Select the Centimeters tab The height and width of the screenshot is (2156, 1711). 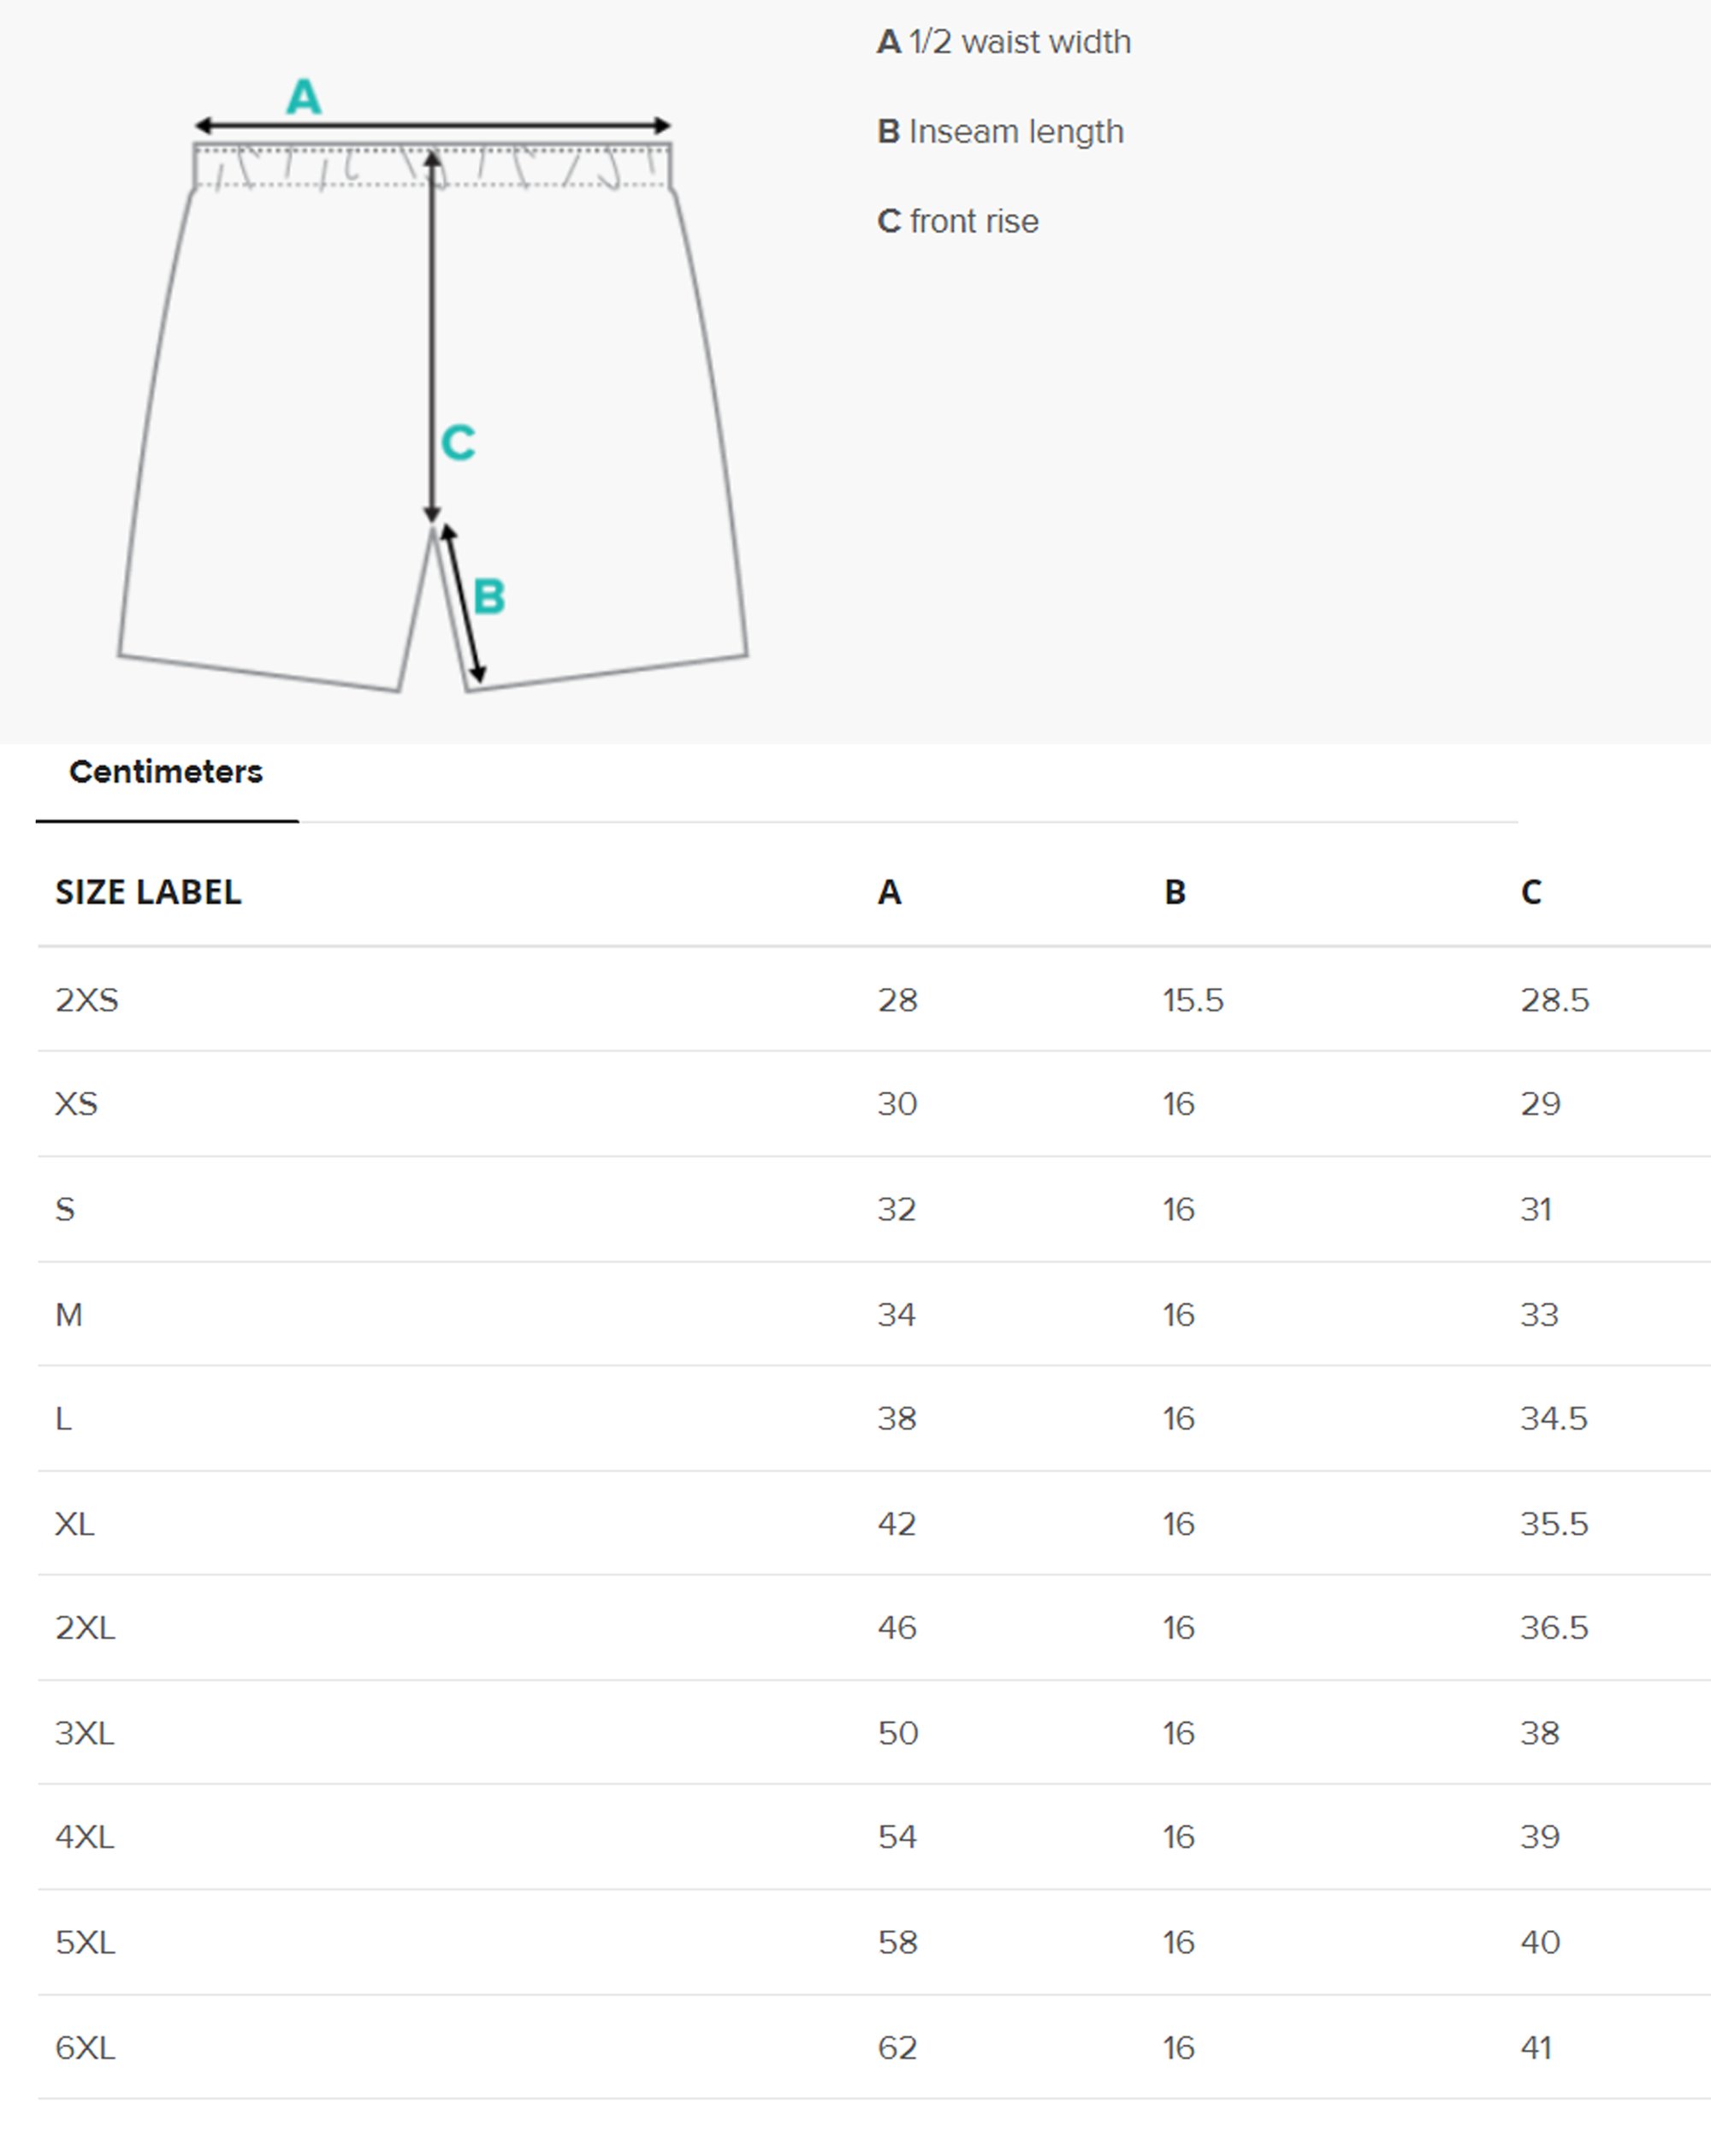pos(166,772)
